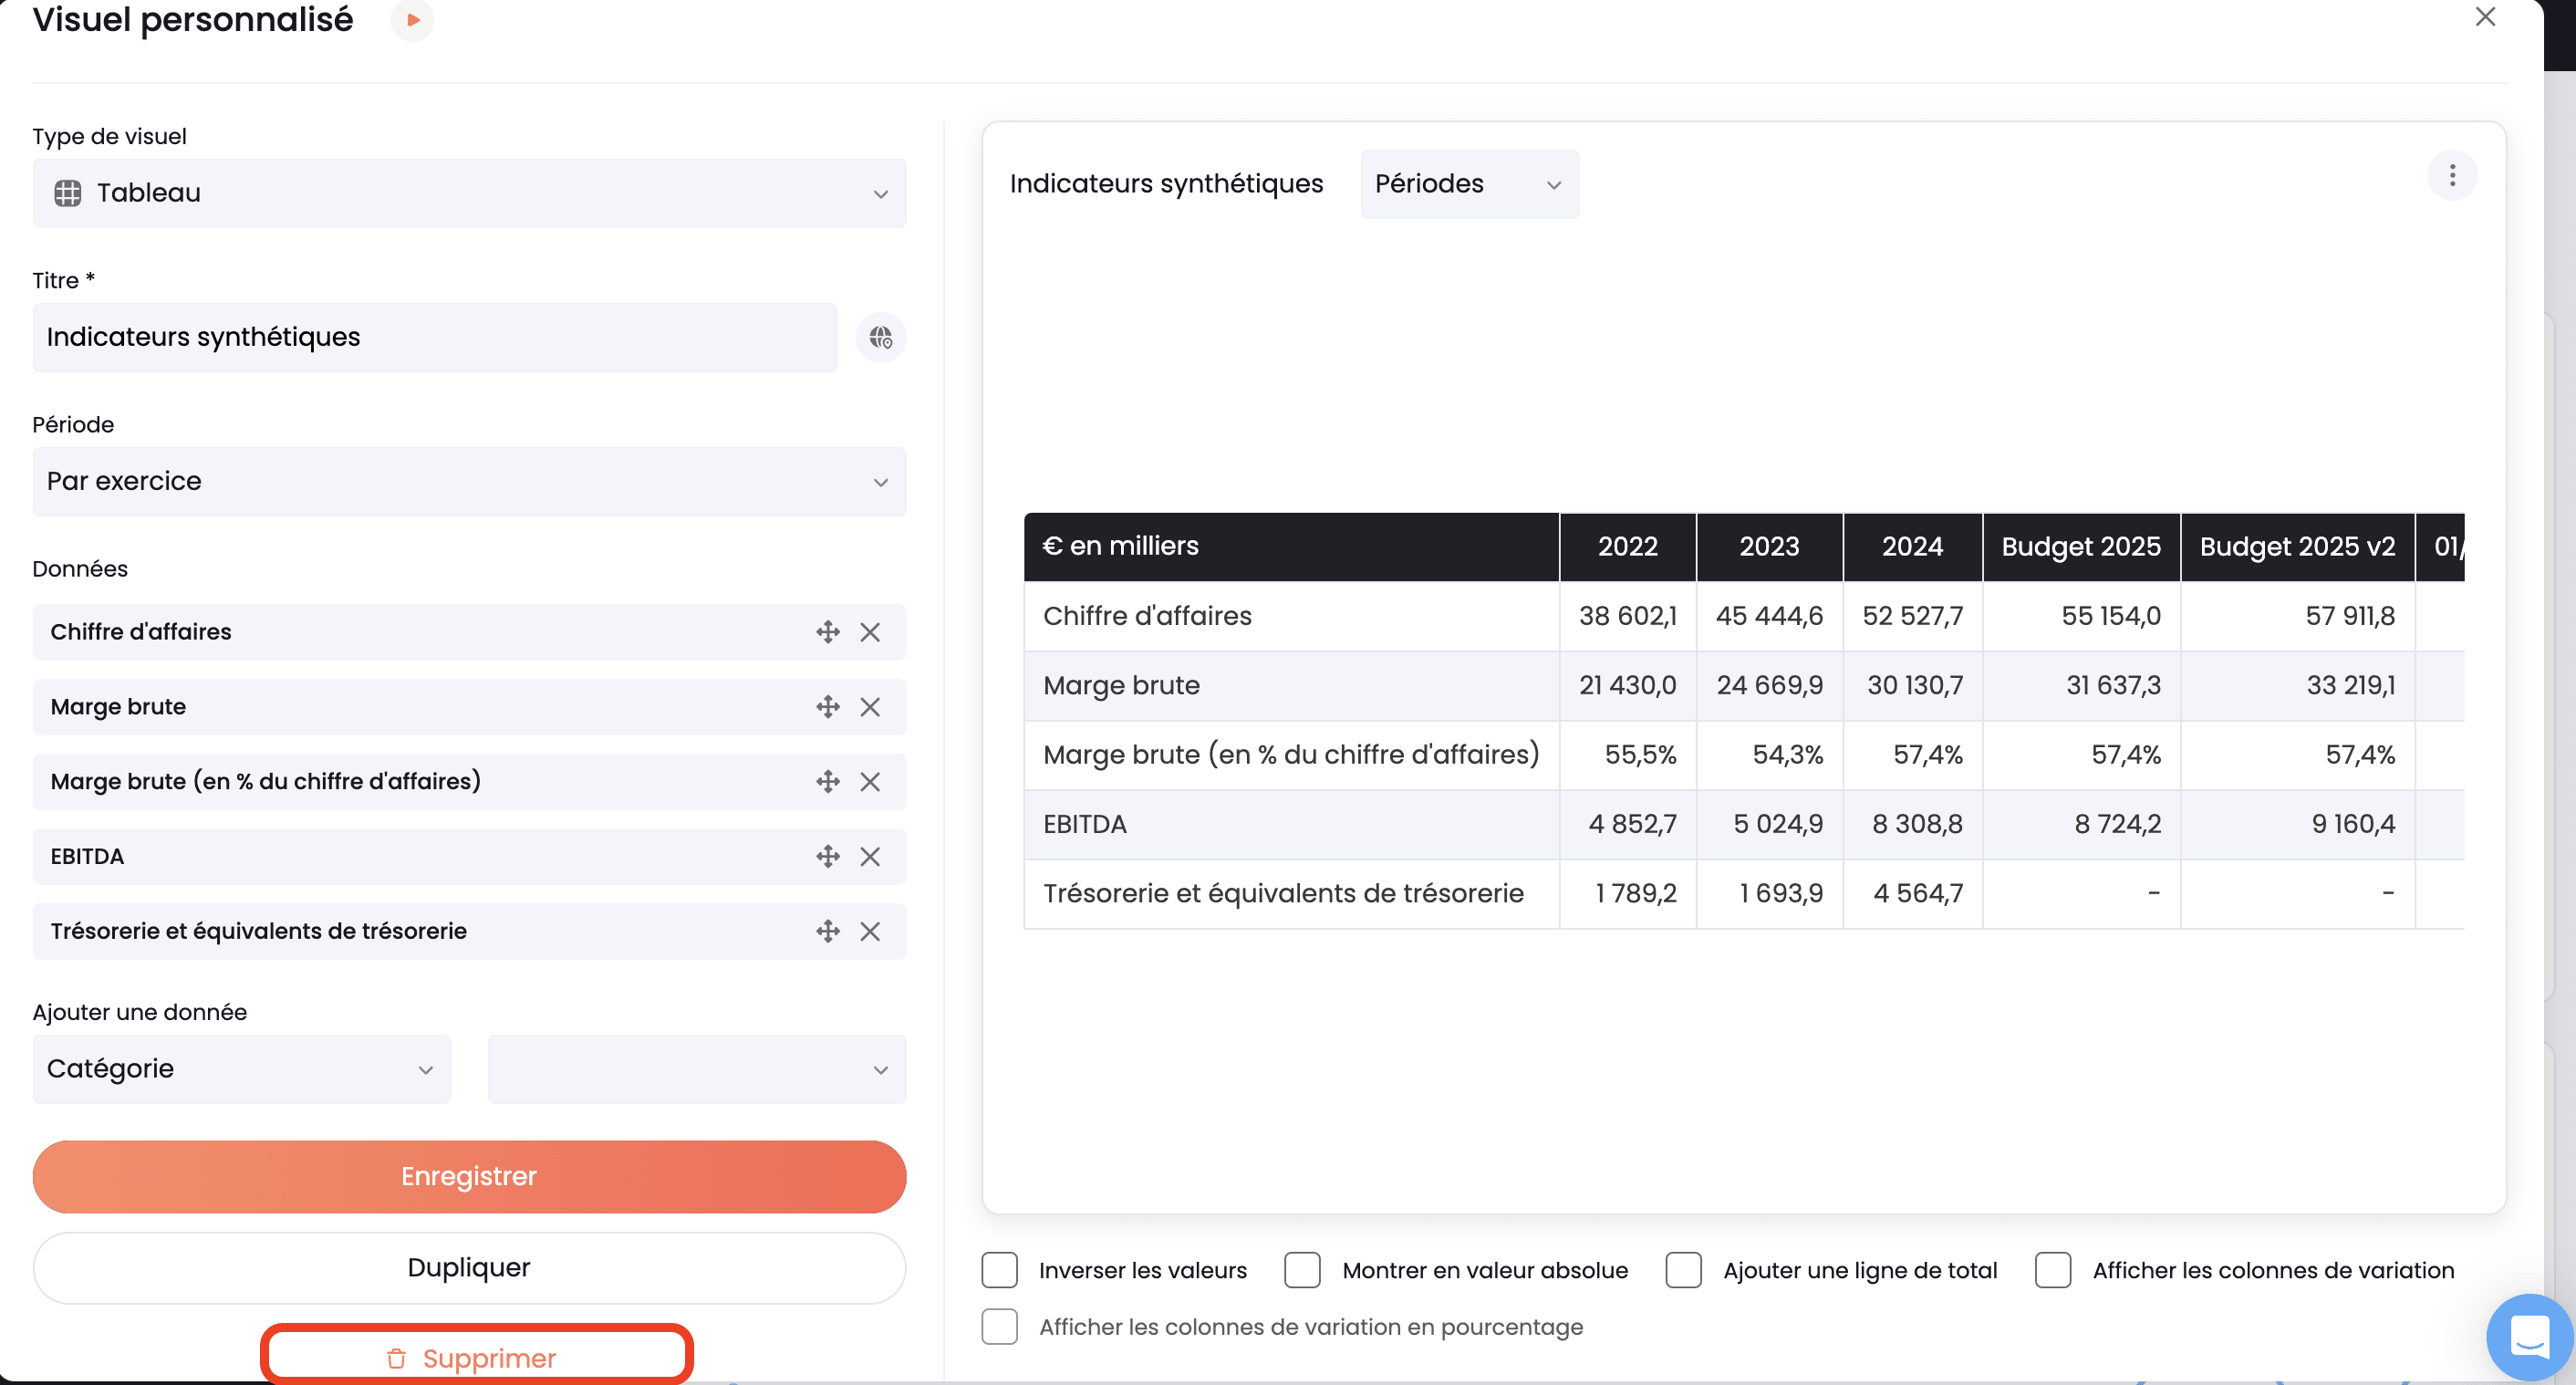The width and height of the screenshot is (2576, 1385).
Task: Grab move handle for Marge brute (en %)
Action: tap(827, 782)
